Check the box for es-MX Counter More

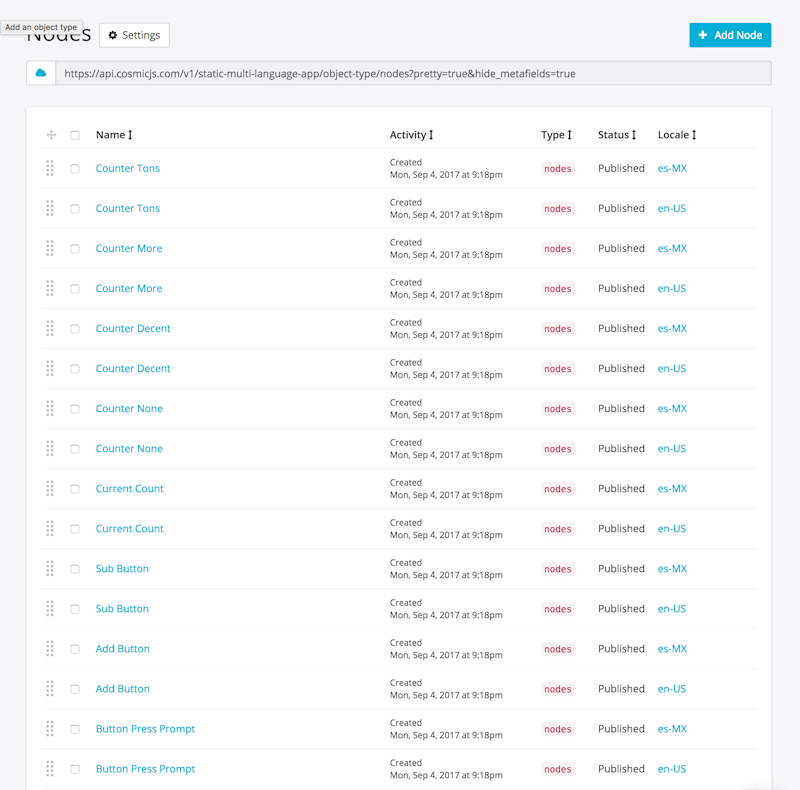tap(75, 249)
